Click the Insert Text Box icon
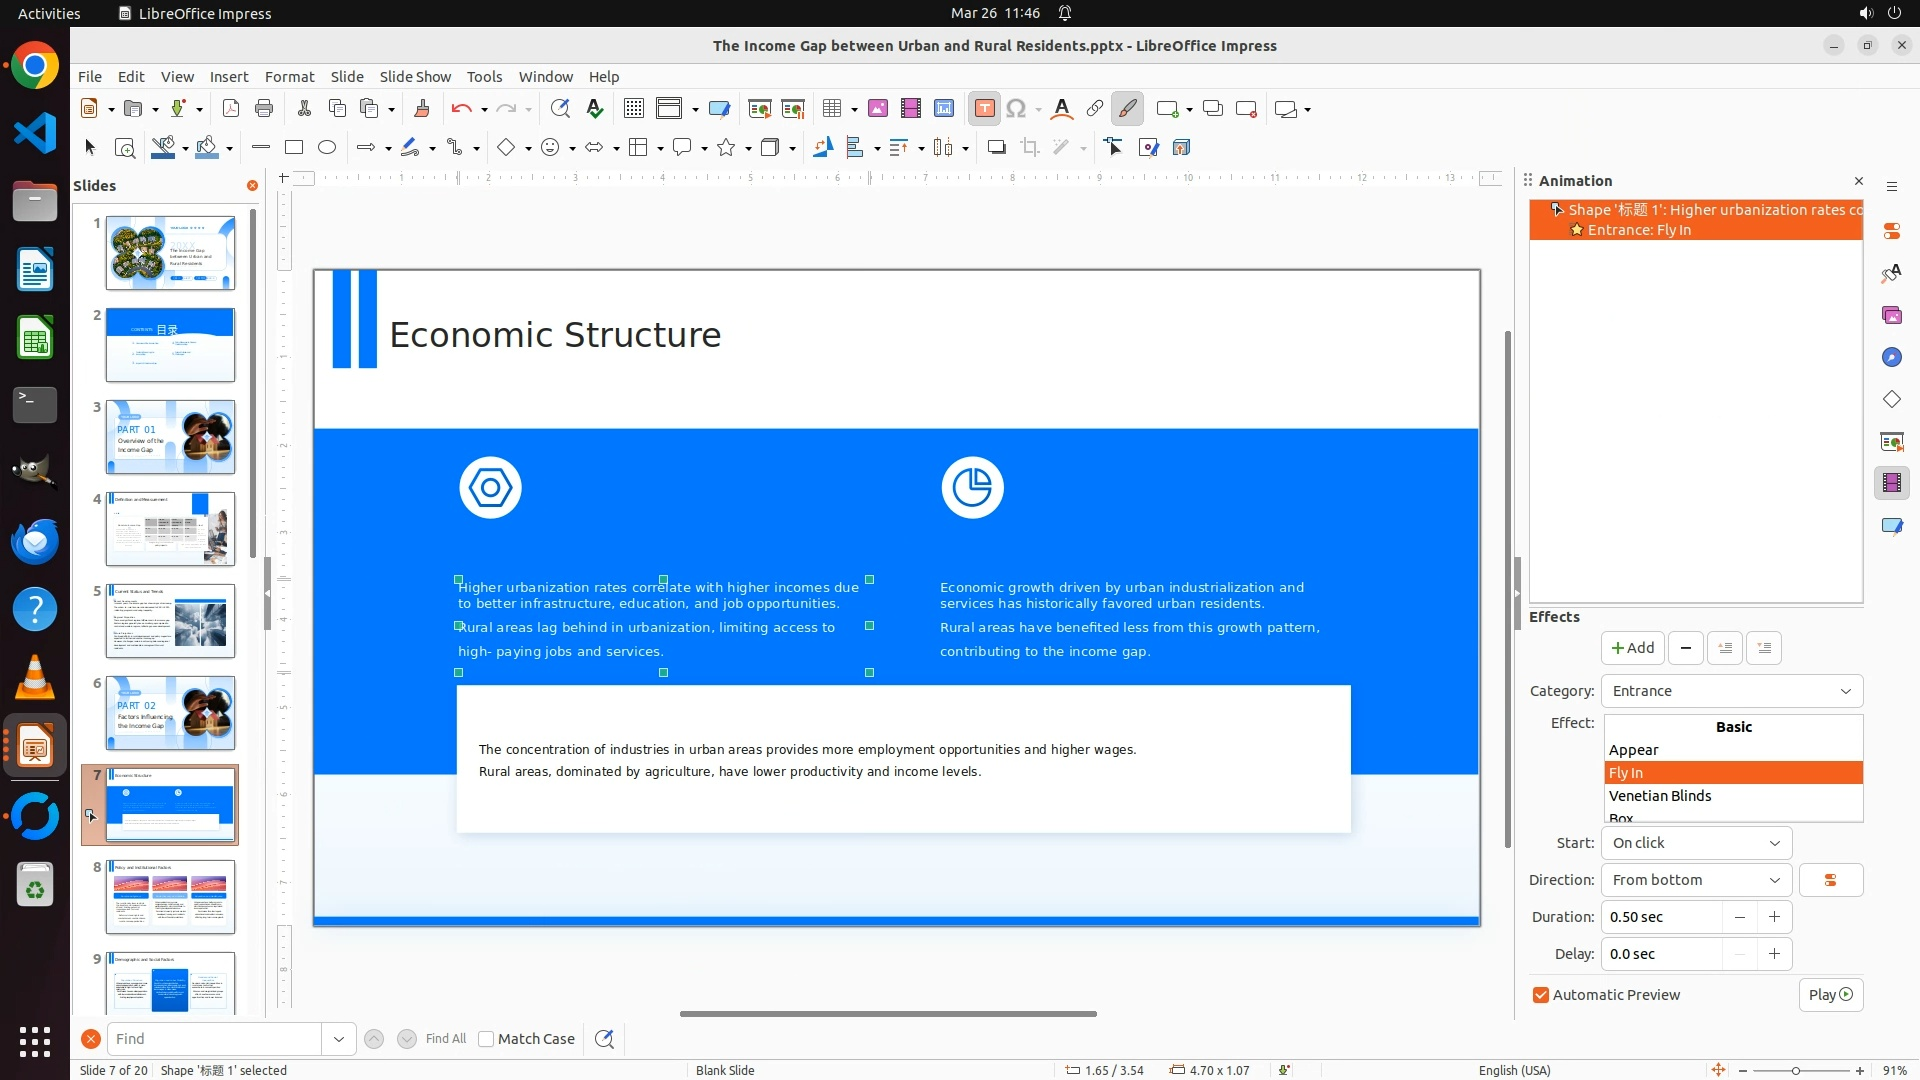 pyautogui.click(x=984, y=109)
